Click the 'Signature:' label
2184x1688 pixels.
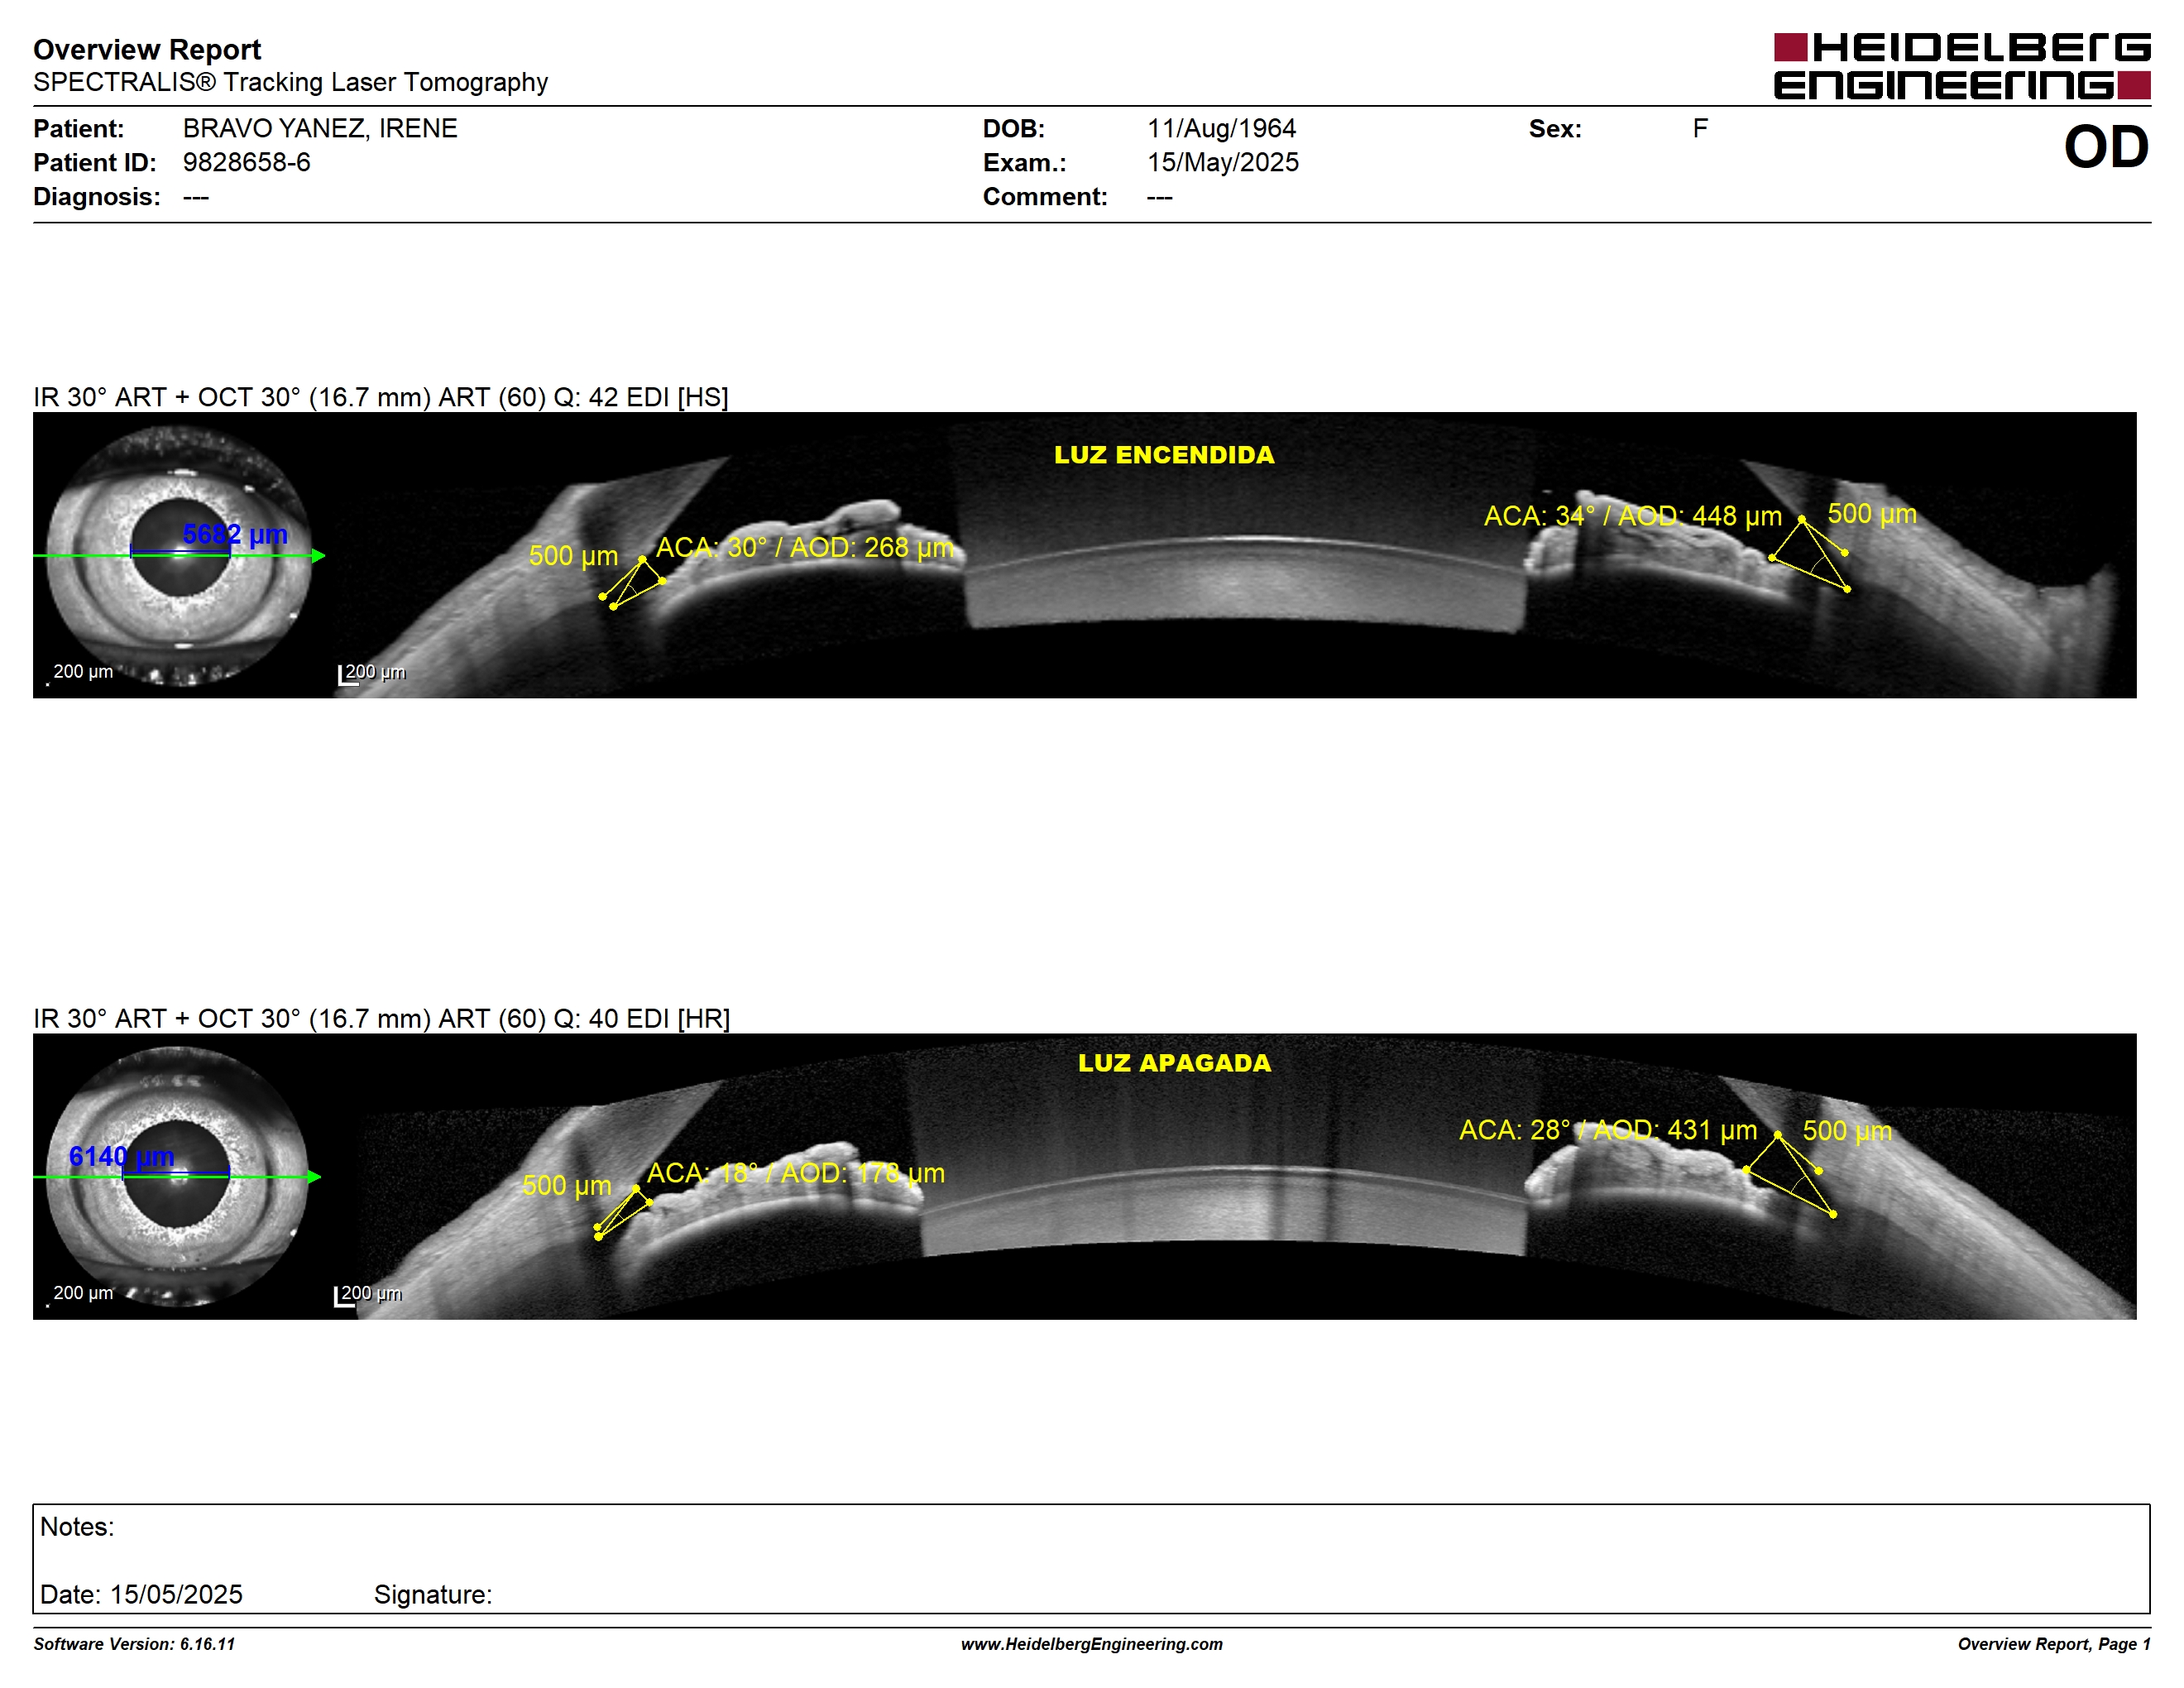[x=433, y=1594]
